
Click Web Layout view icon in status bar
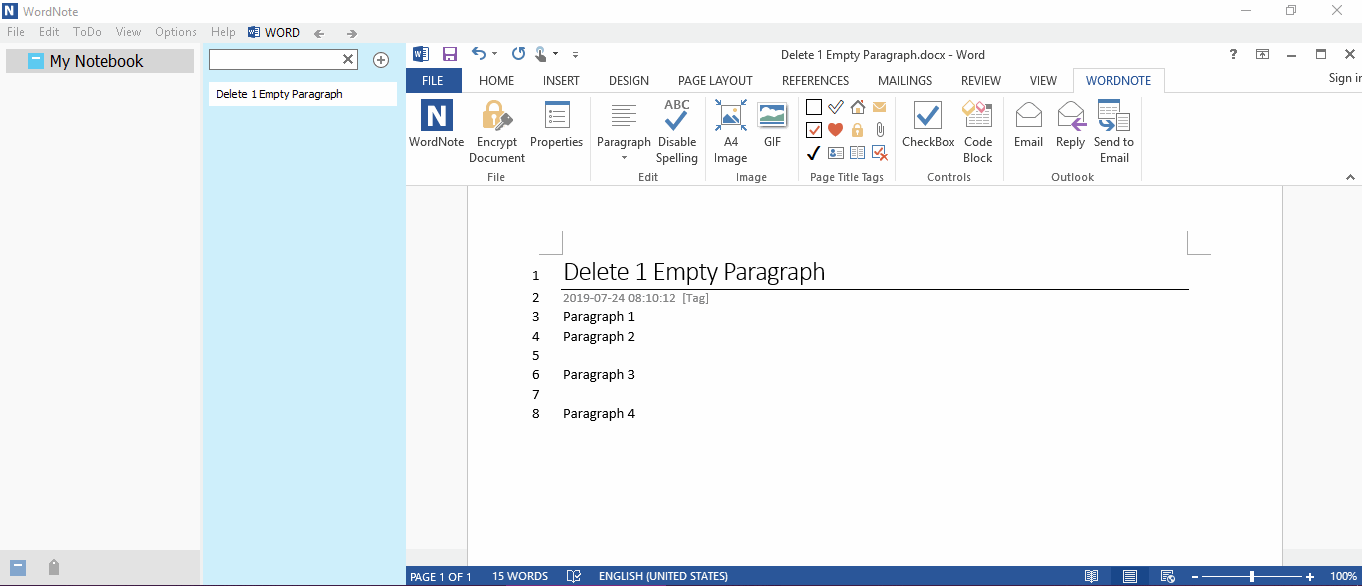click(1166, 576)
